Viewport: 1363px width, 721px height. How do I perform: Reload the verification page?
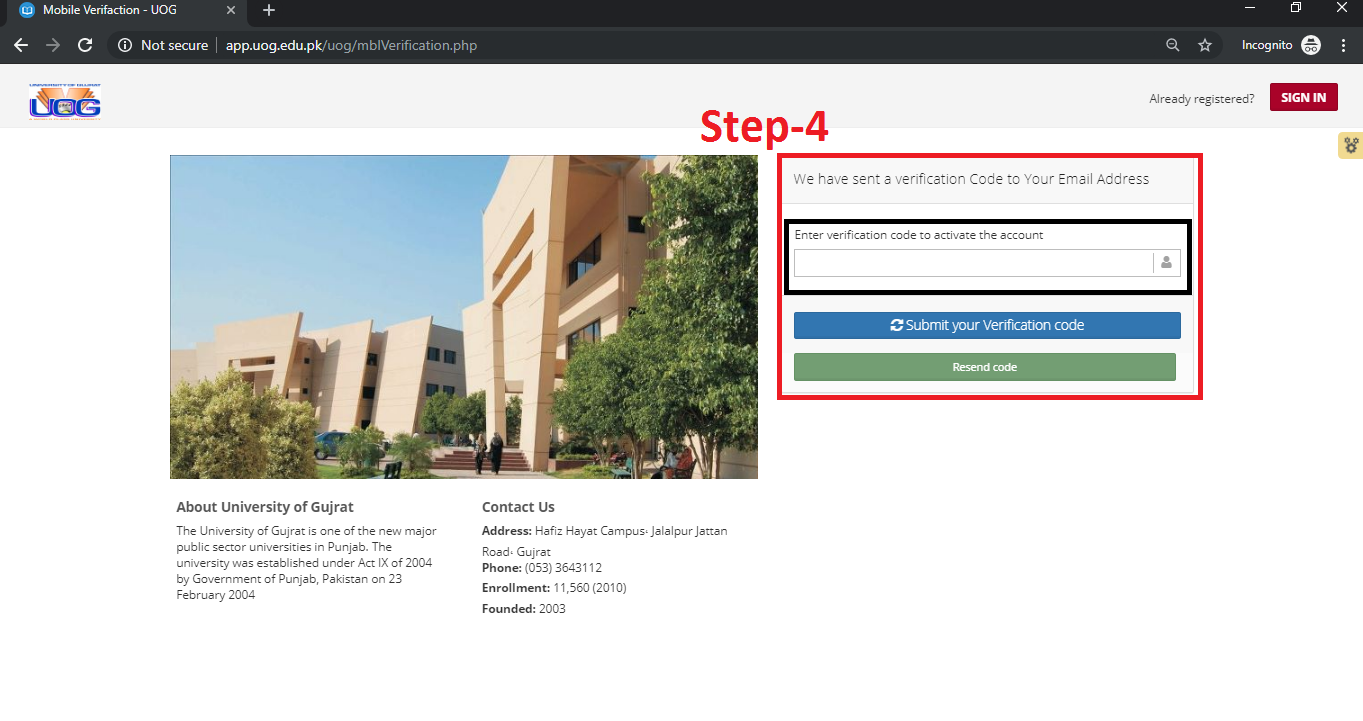85,44
